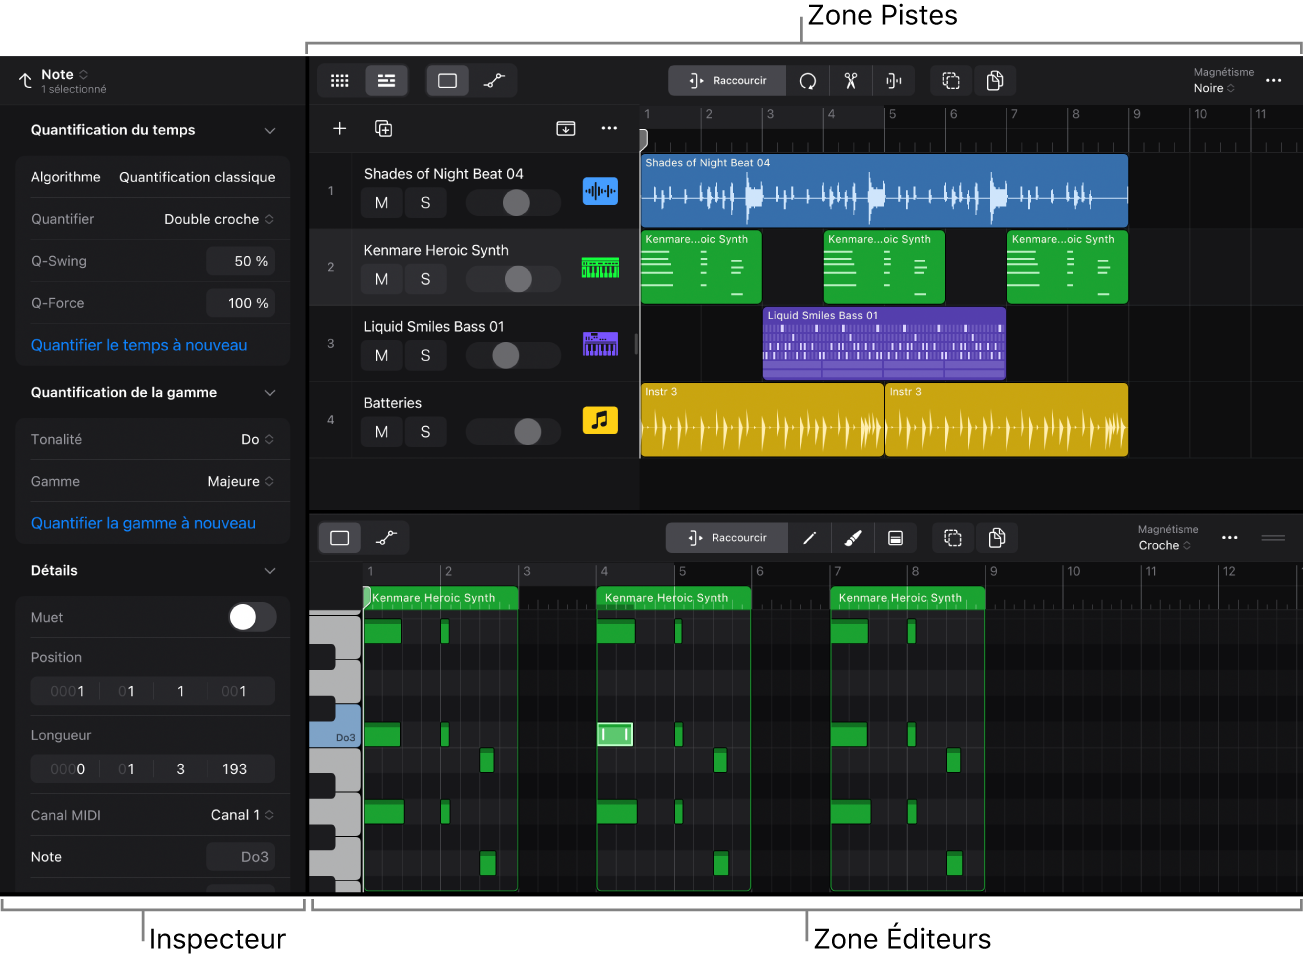
Task: Toggle the Muet switch
Action: 252,617
